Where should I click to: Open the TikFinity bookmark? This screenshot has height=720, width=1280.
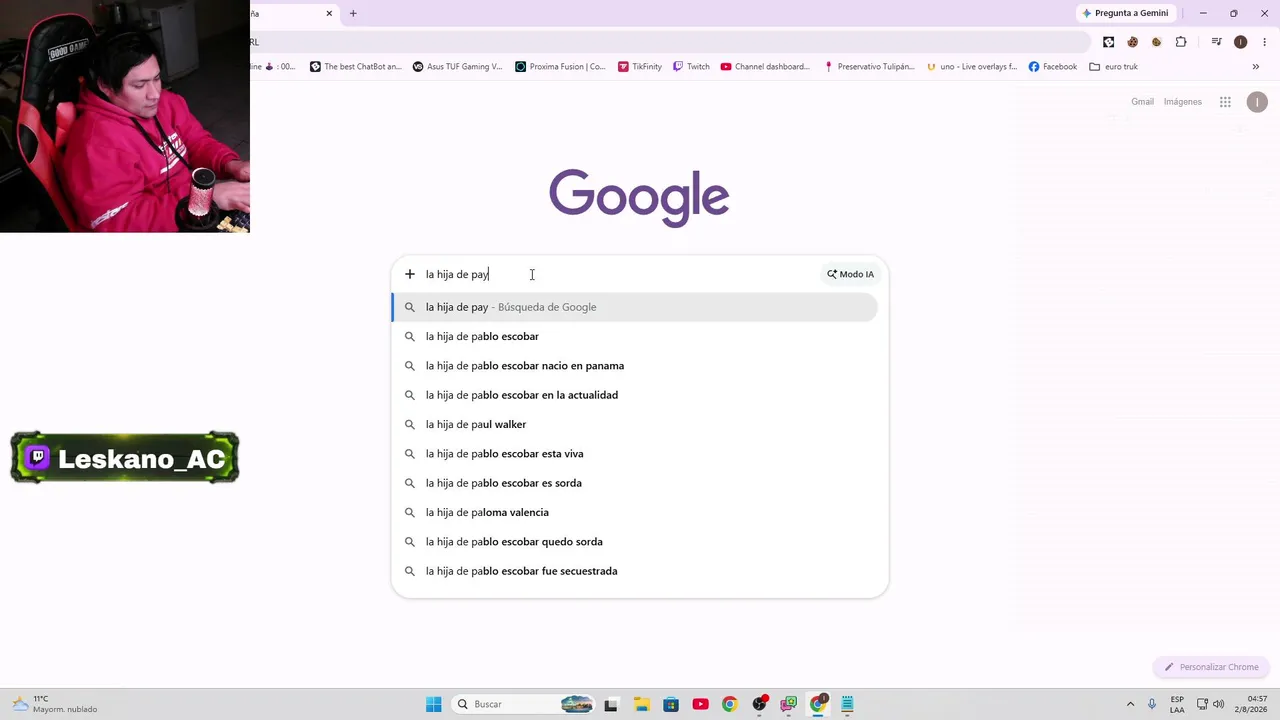(640, 67)
